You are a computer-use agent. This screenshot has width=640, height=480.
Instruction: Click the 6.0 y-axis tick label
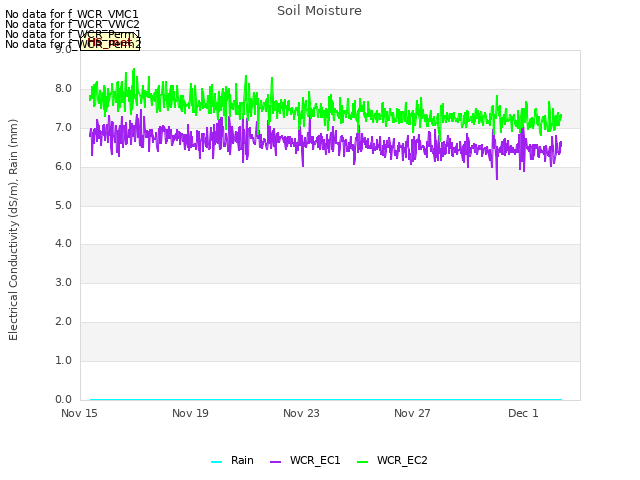click(x=63, y=167)
